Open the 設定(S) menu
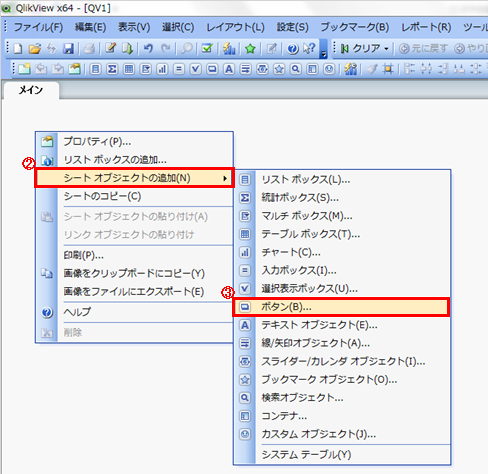 pos(293,27)
